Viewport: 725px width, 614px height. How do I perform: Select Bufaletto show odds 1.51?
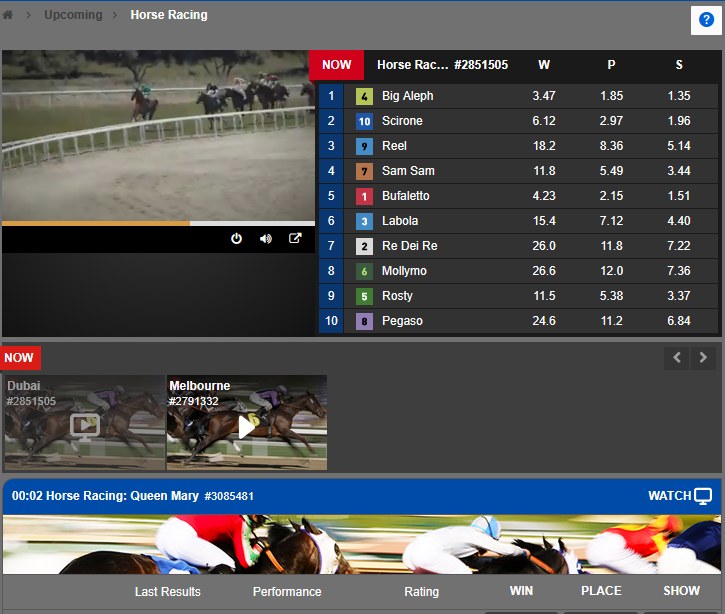679,196
